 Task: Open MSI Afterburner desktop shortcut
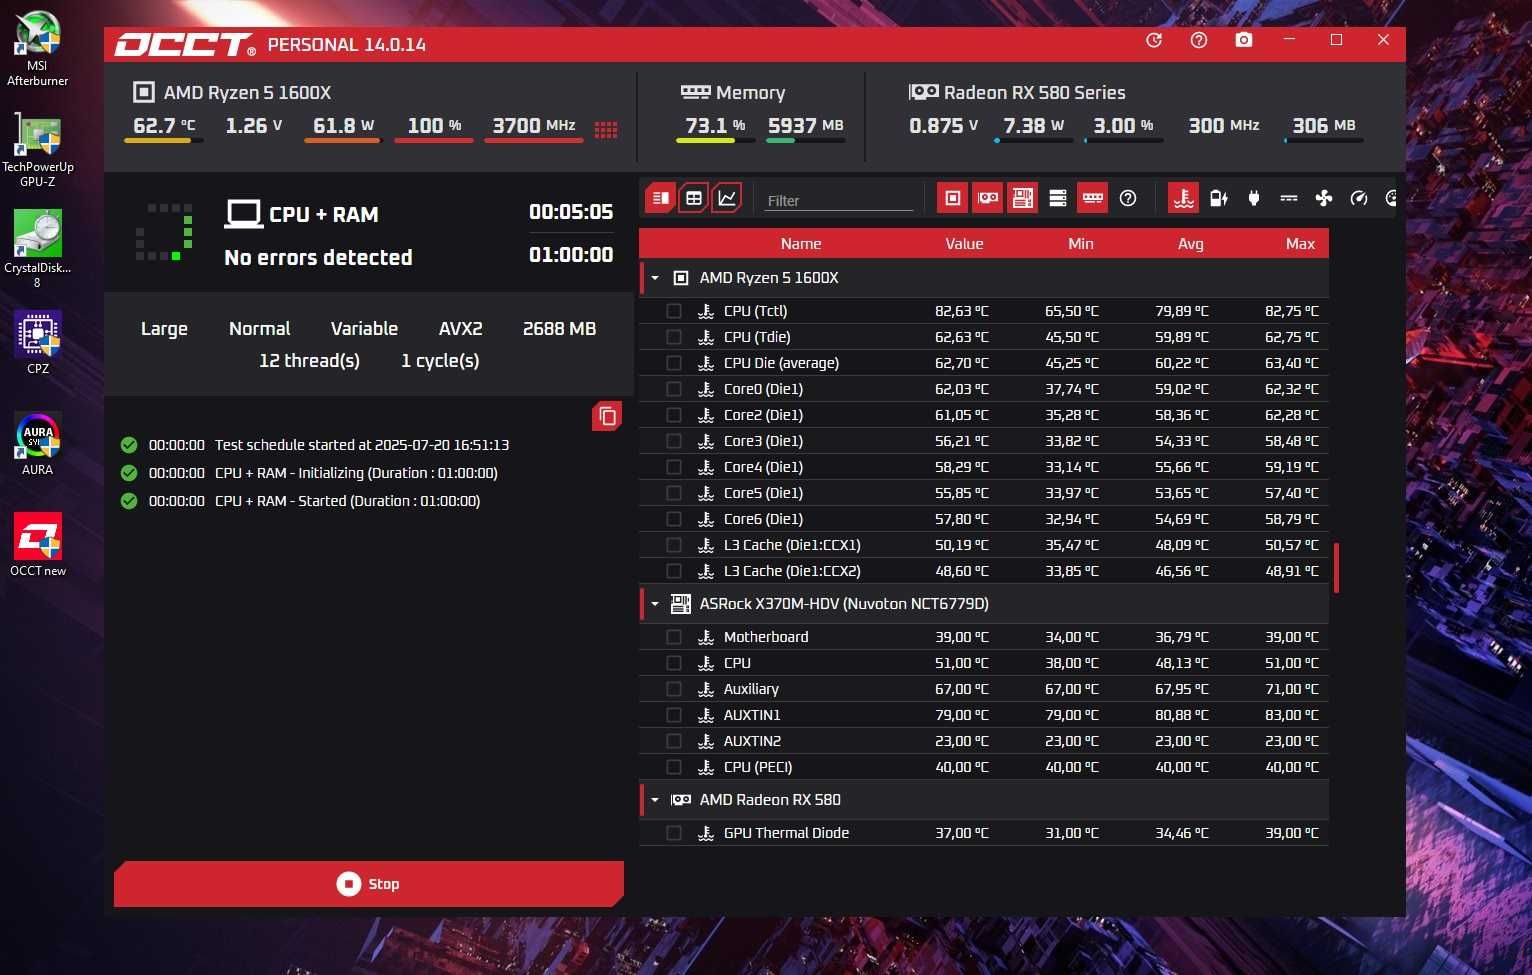click(x=37, y=47)
